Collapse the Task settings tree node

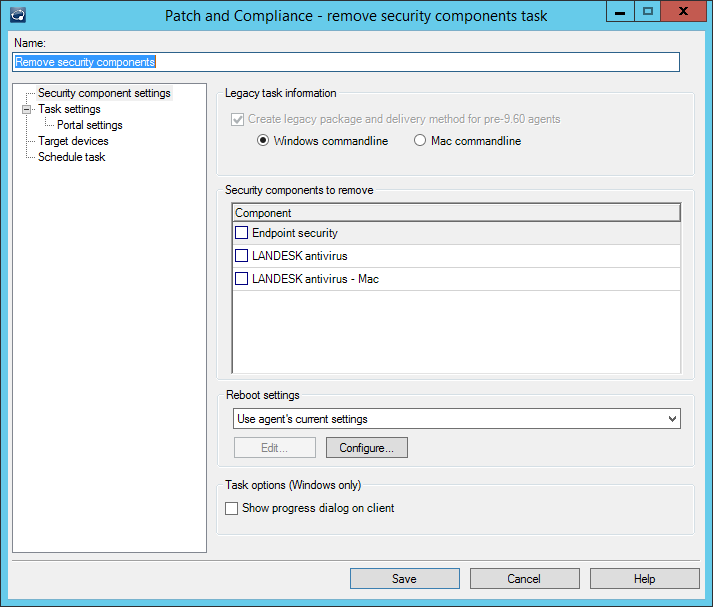coord(26,109)
